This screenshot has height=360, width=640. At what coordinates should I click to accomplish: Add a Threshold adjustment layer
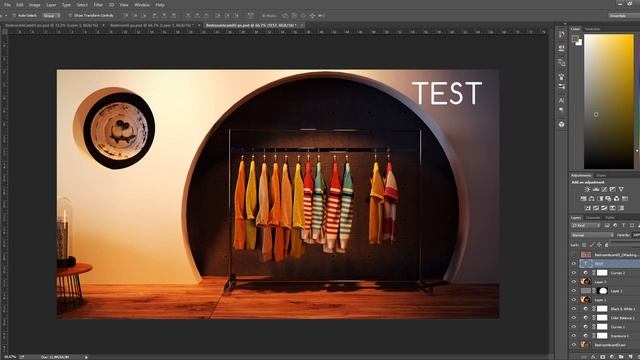(604, 208)
